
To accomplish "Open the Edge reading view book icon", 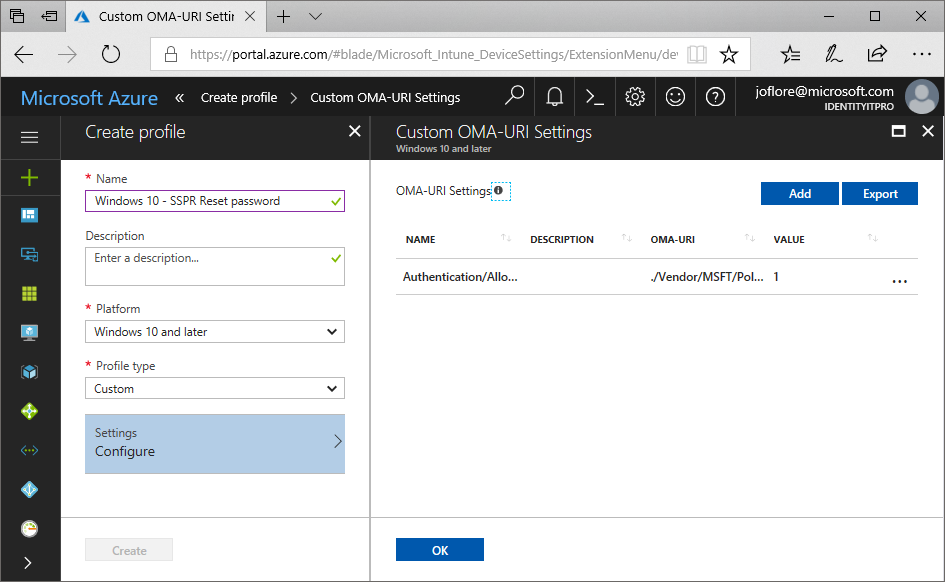I will pos(697,54).
